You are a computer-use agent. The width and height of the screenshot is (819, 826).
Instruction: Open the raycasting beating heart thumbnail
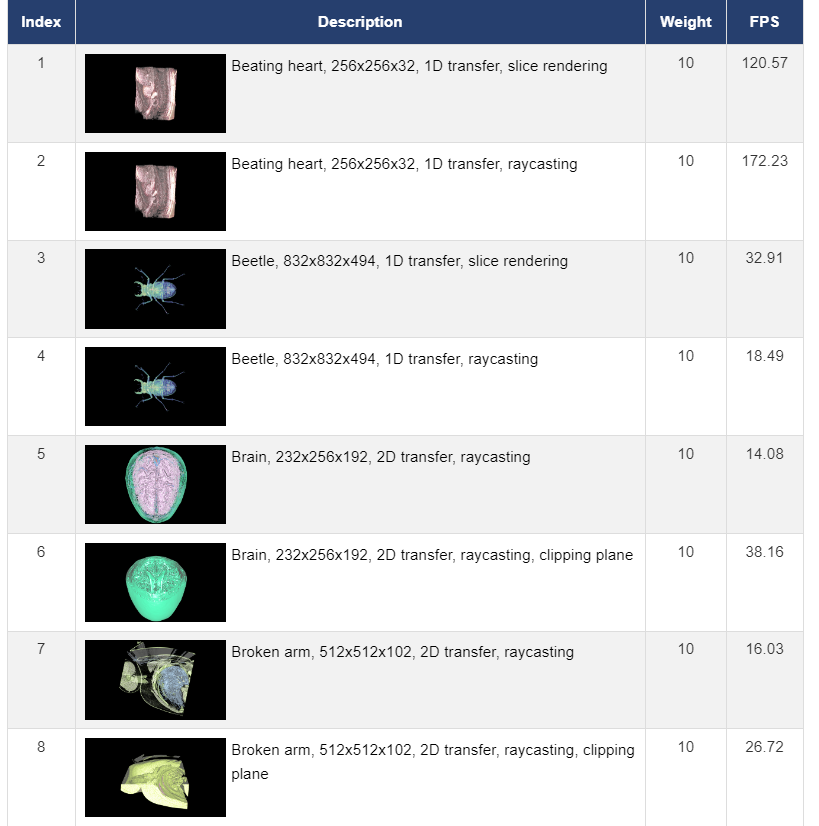pyautogui.click(x=155, y=191)
